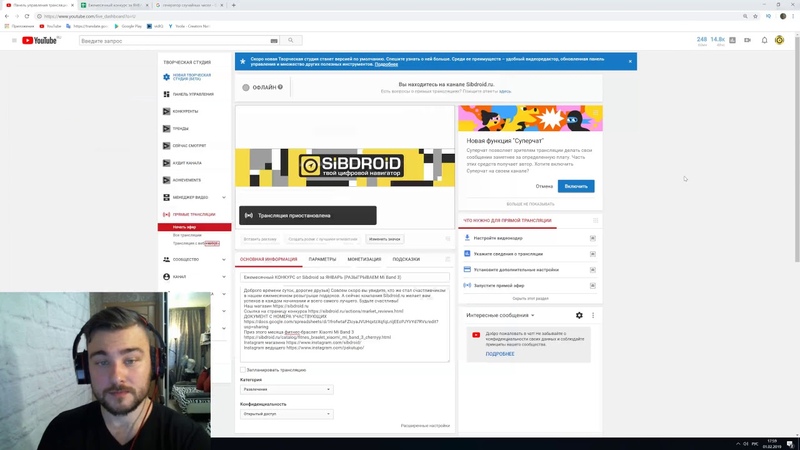Switch to Основная информация tab

pos(268,260)
